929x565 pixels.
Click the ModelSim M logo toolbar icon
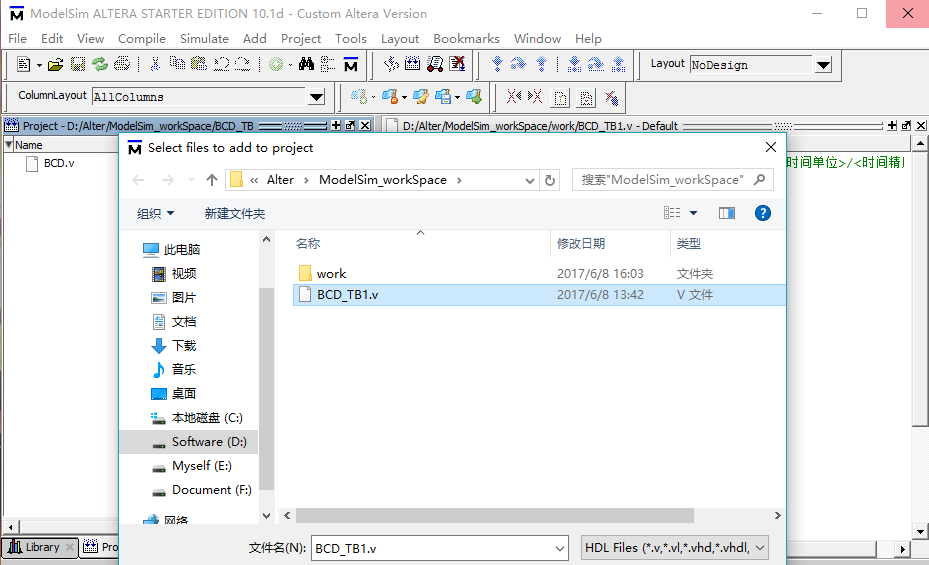pyautogui.click(x=351, y=65)
